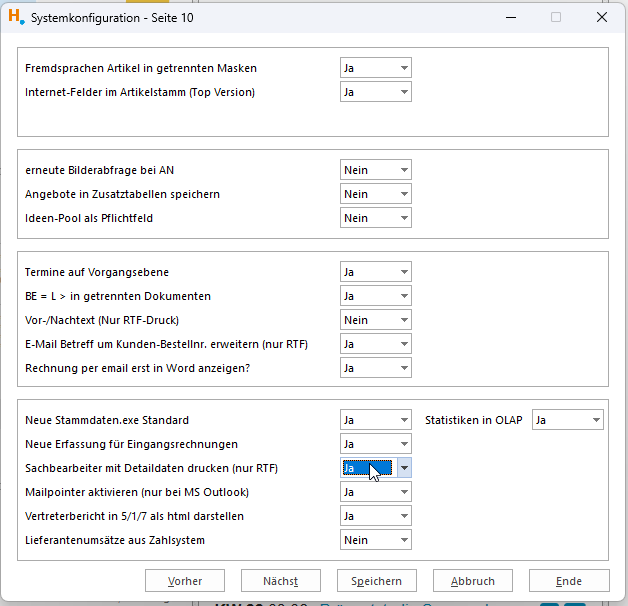628x606 pixels.
Task: Change Angebote in Zusatztabellen speichern setting
Action: pos(375,194)
